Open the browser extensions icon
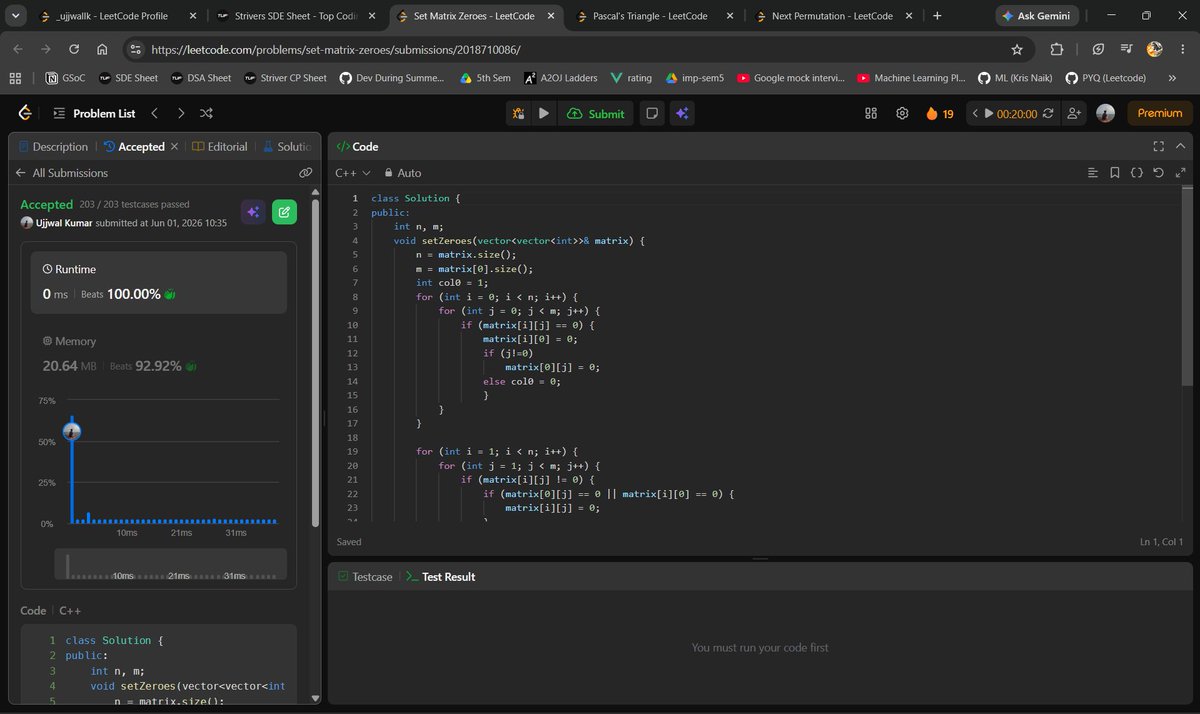The width and height of the screenshot is (1200, 714). point(1057,49)
